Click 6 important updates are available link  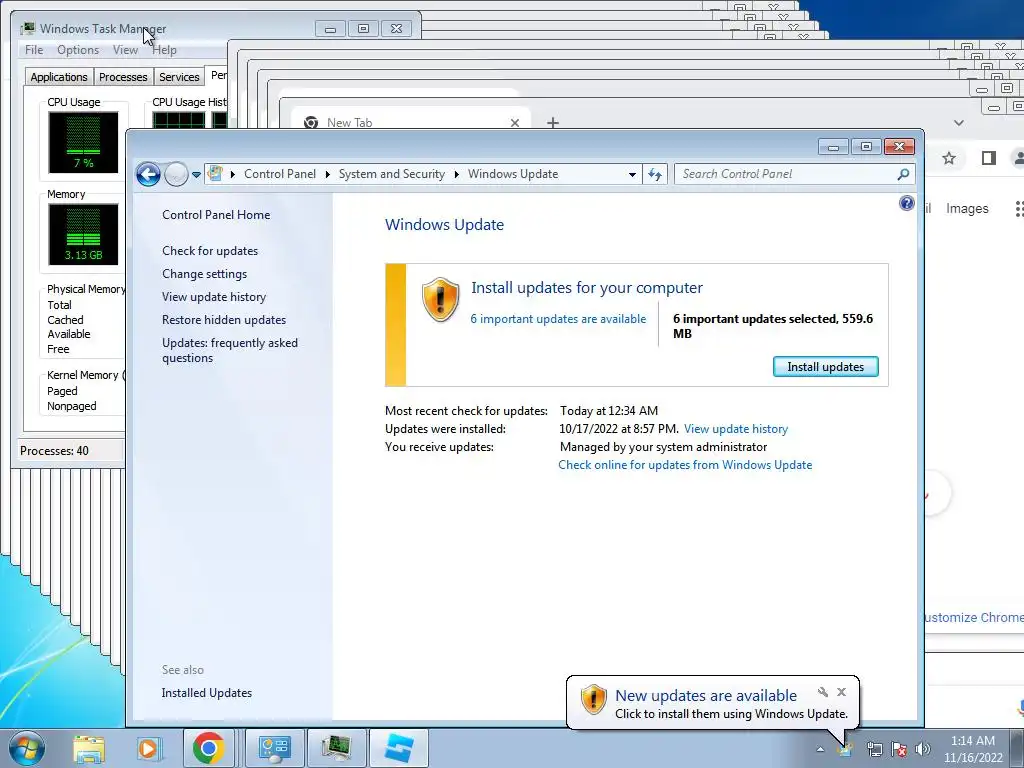pos(558,319)
